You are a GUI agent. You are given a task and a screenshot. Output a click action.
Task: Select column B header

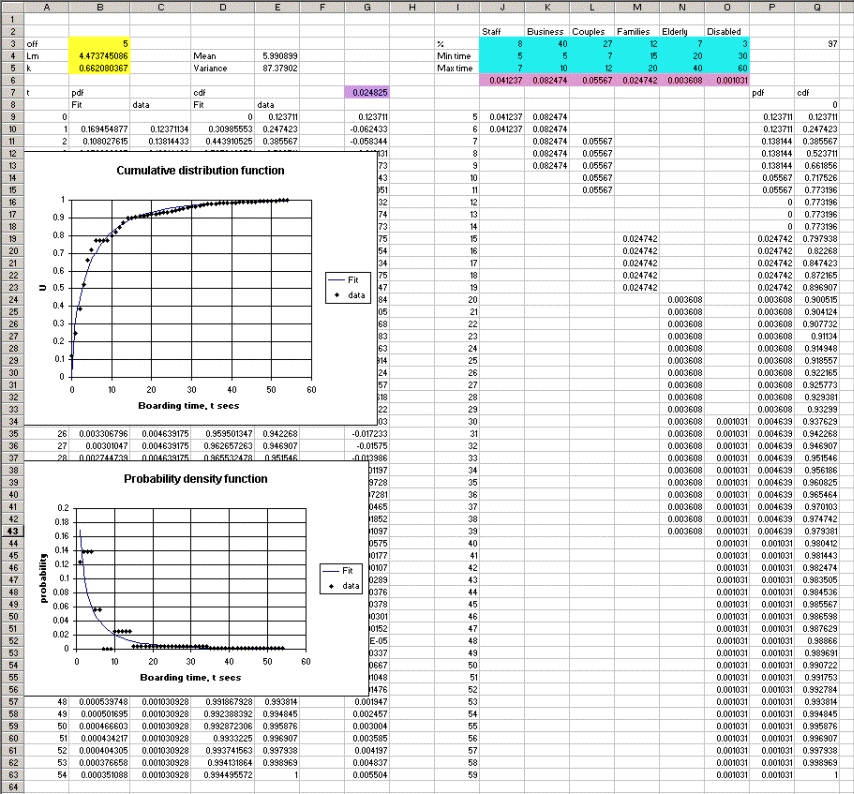pyautogui.click(x=100, y=7)
